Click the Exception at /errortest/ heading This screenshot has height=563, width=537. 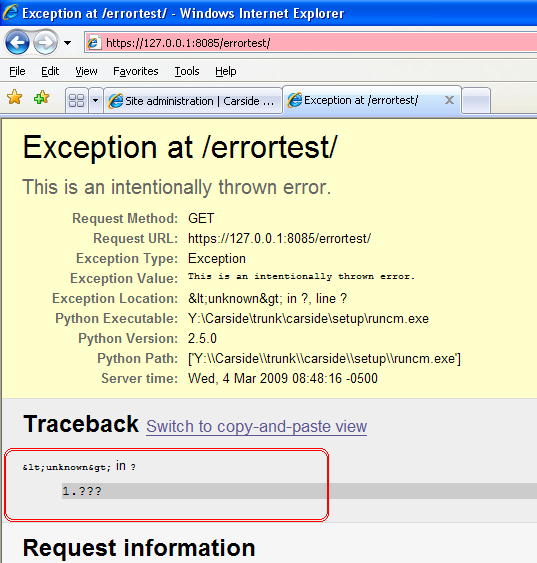click(x=180, y=147)
